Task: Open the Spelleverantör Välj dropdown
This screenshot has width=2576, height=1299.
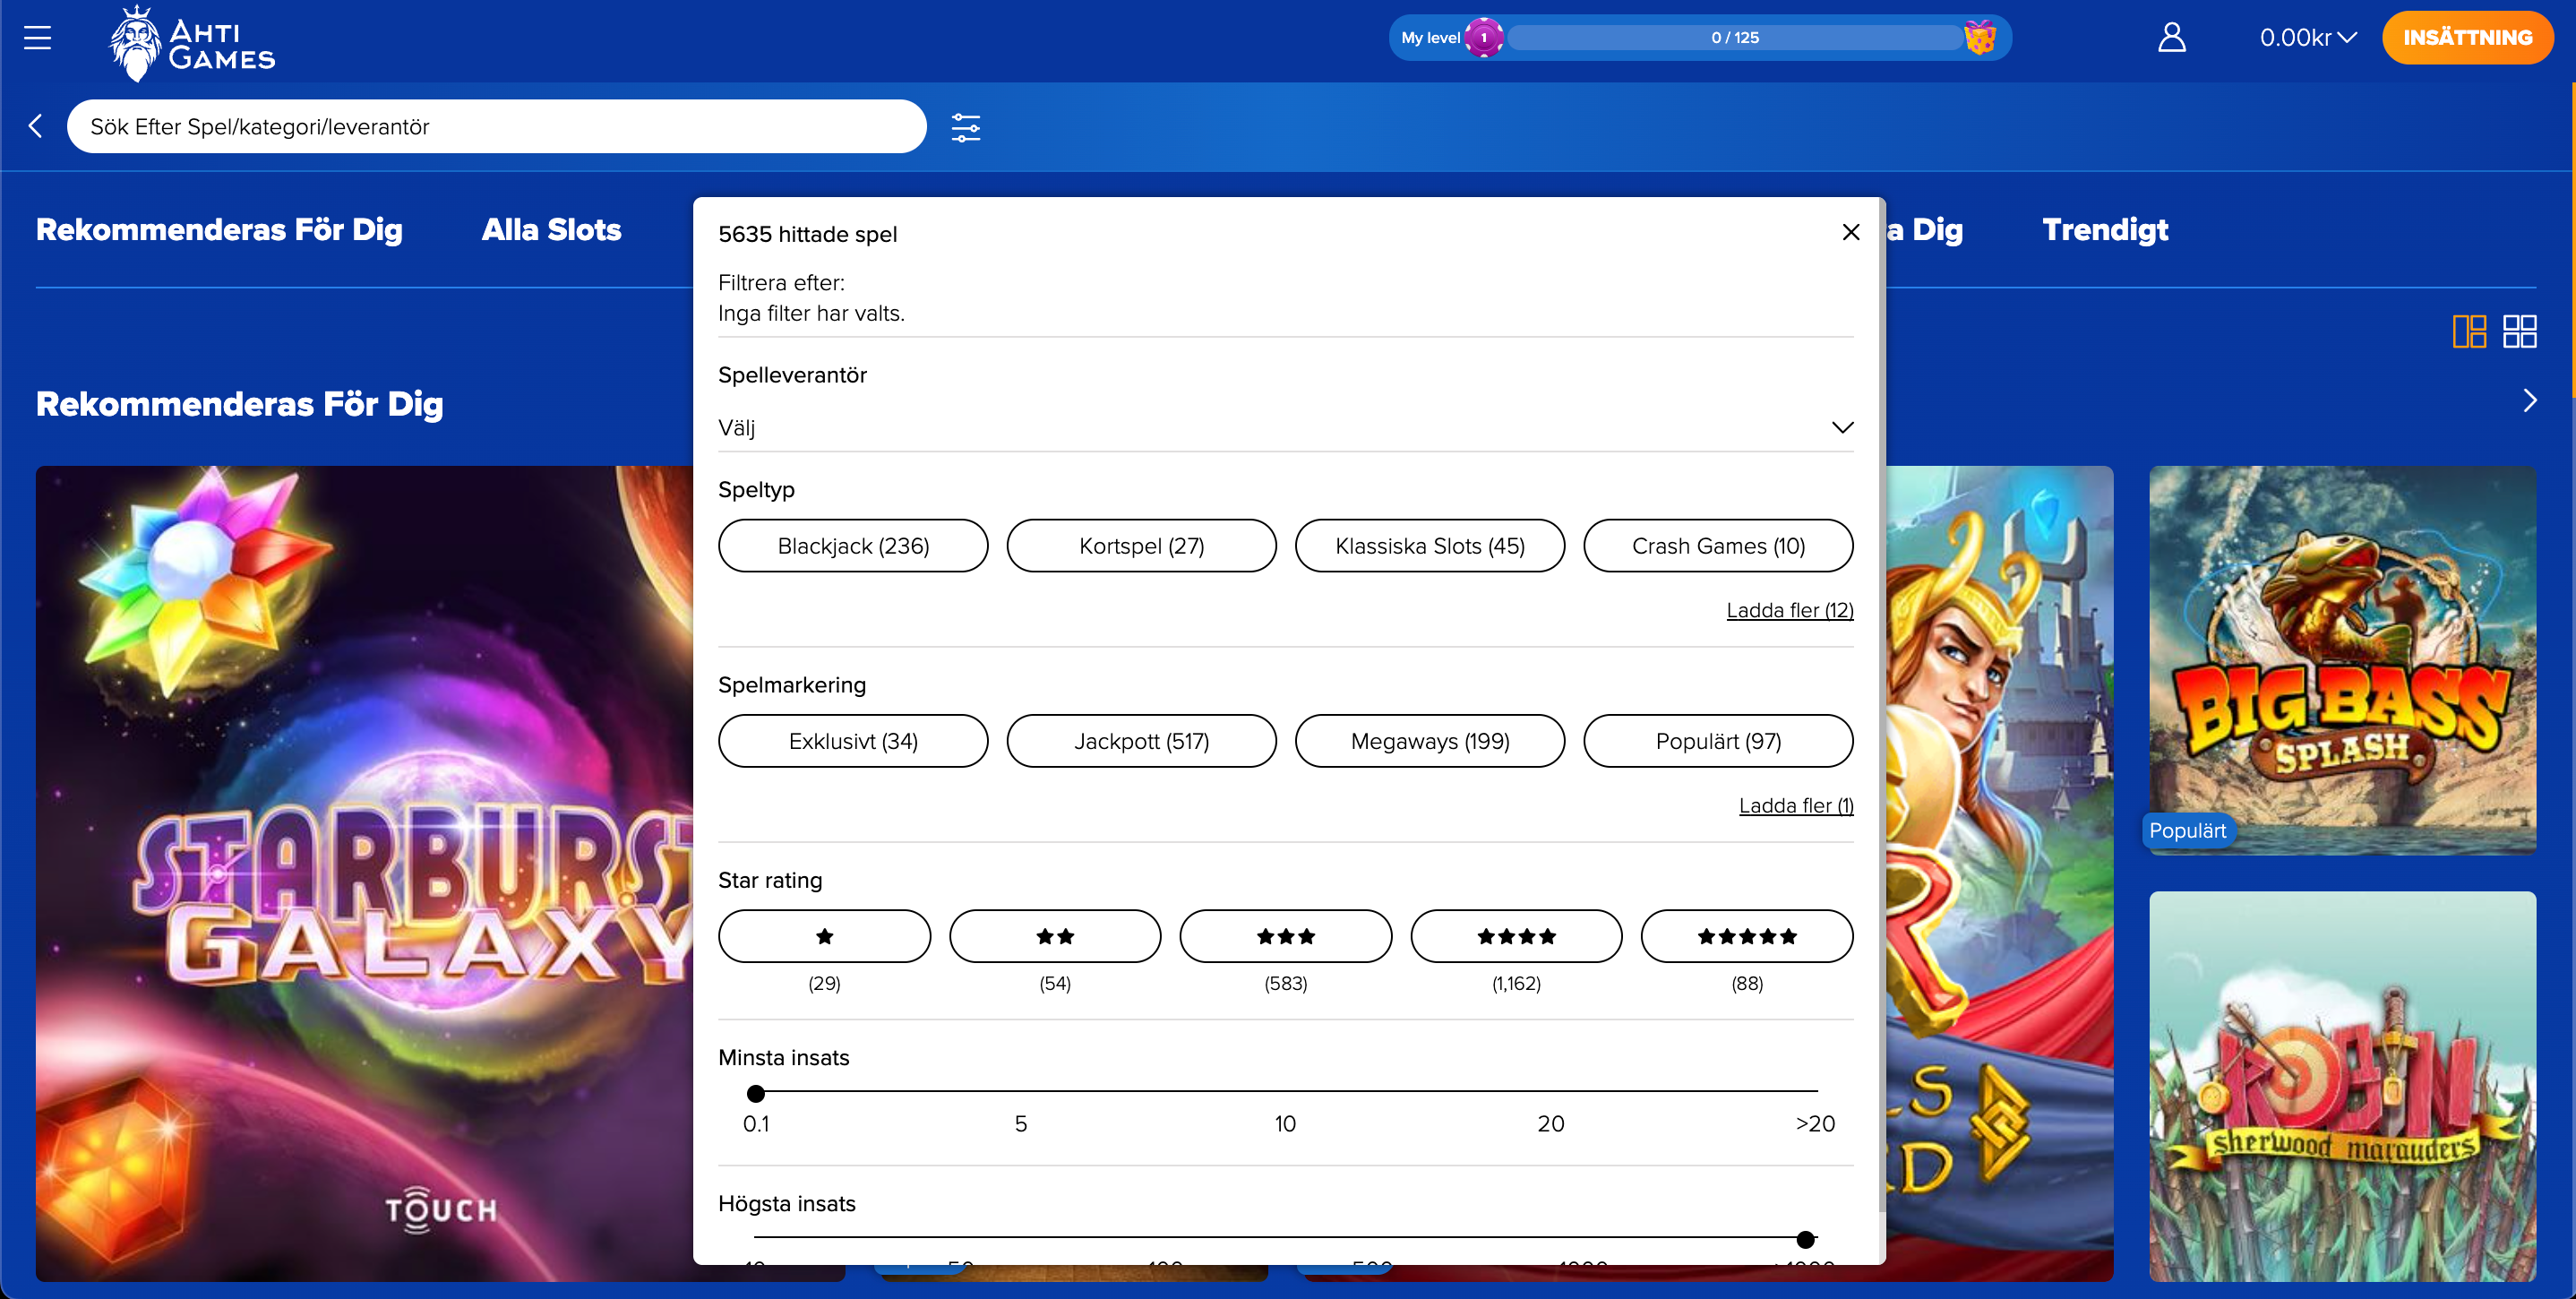Action: (1286, 428)
